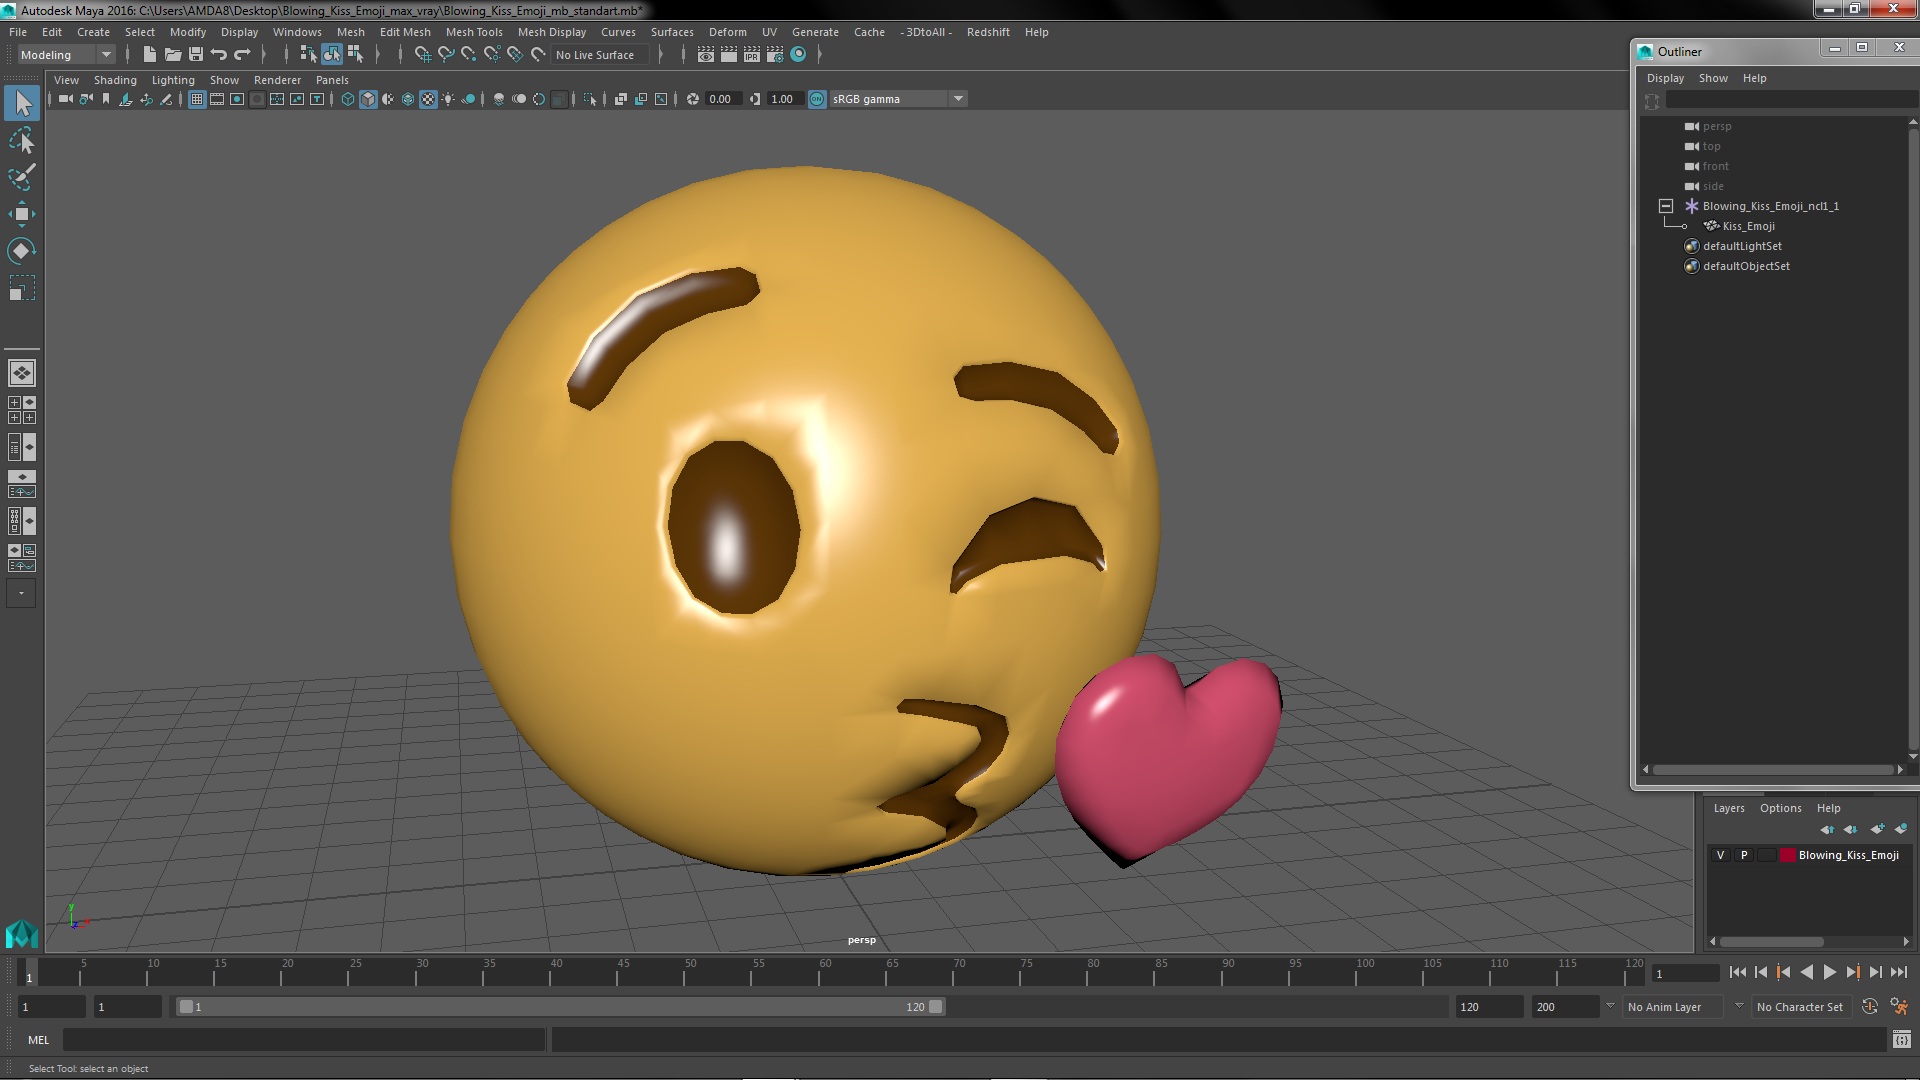Redo the last undone action
The image size is (1920, 1080).
coord(242,55)
